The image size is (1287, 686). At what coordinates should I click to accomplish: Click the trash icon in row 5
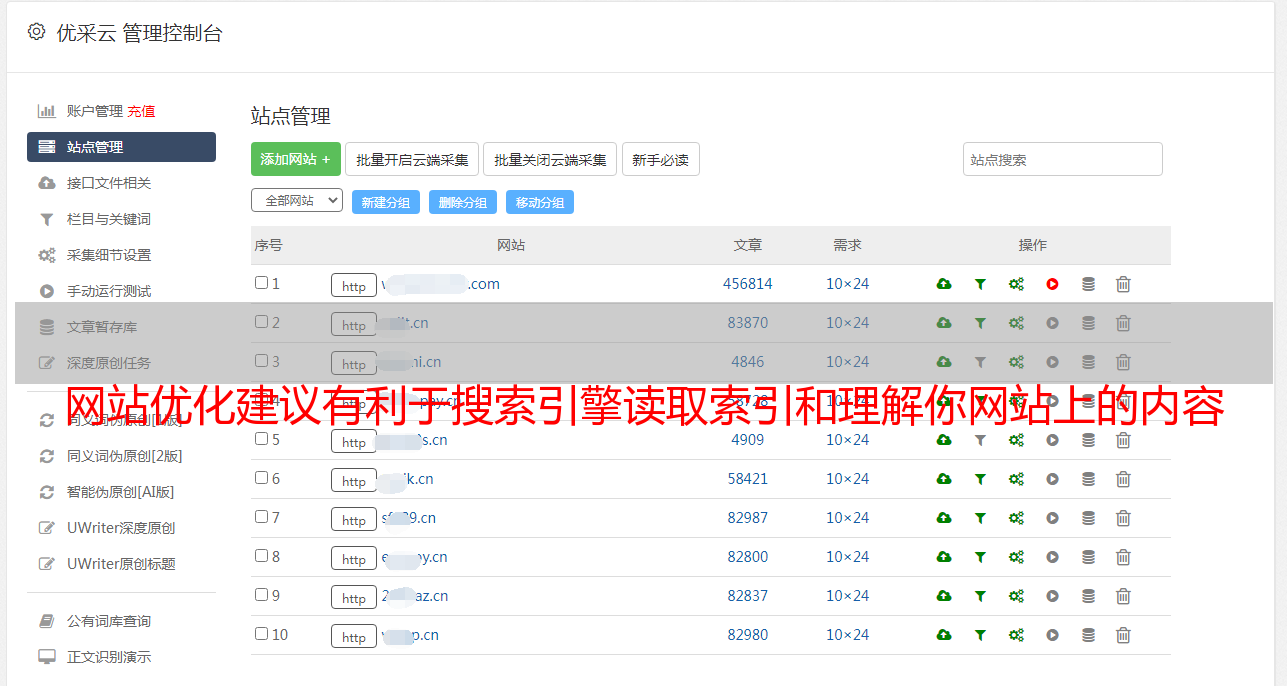1123,440
